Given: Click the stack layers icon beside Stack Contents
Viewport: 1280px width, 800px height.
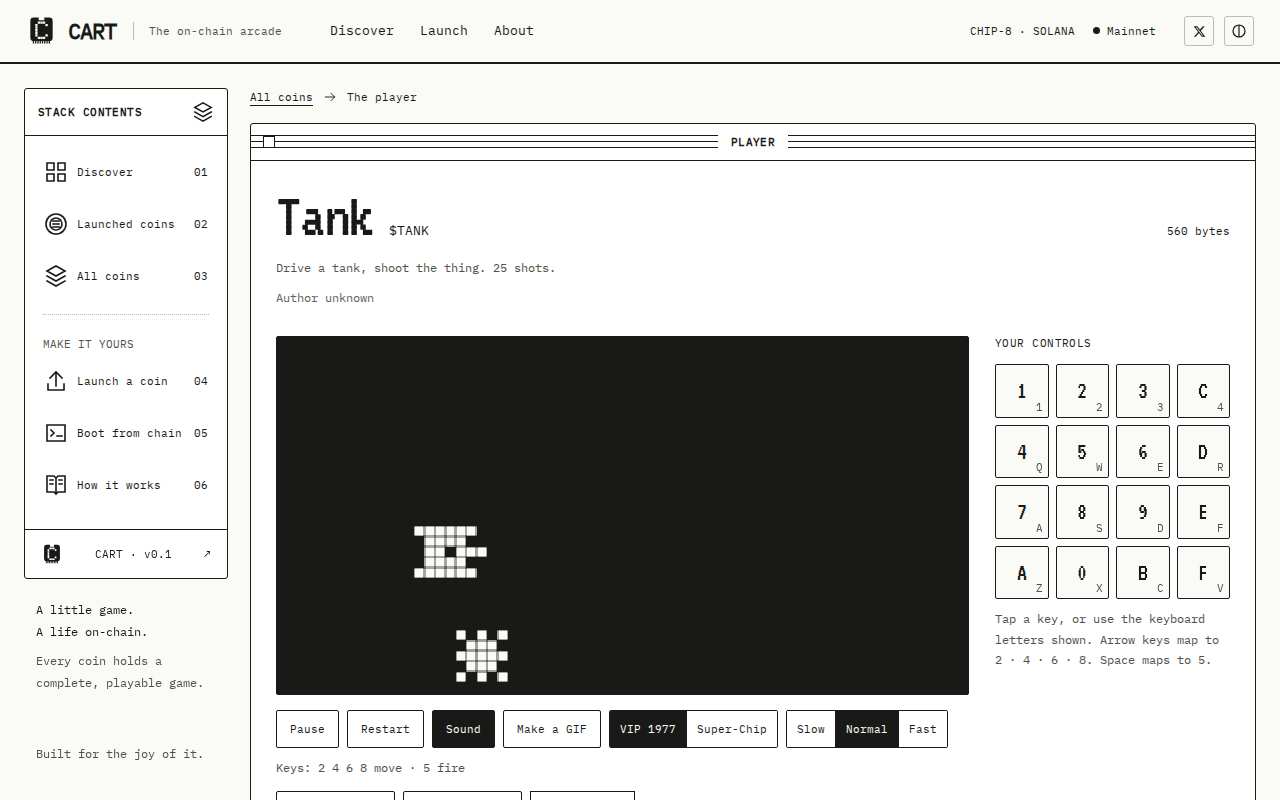Looking at the screenshot, I should coord(203,112).
